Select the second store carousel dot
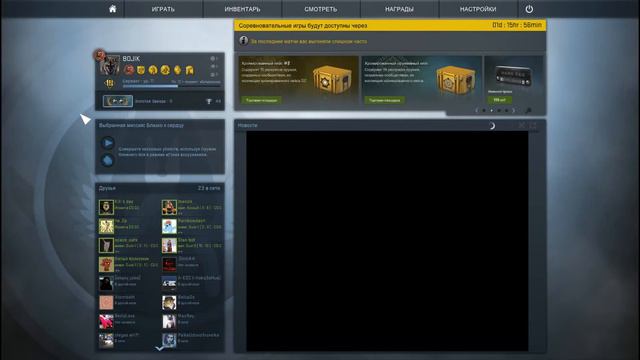 [491, 110]
